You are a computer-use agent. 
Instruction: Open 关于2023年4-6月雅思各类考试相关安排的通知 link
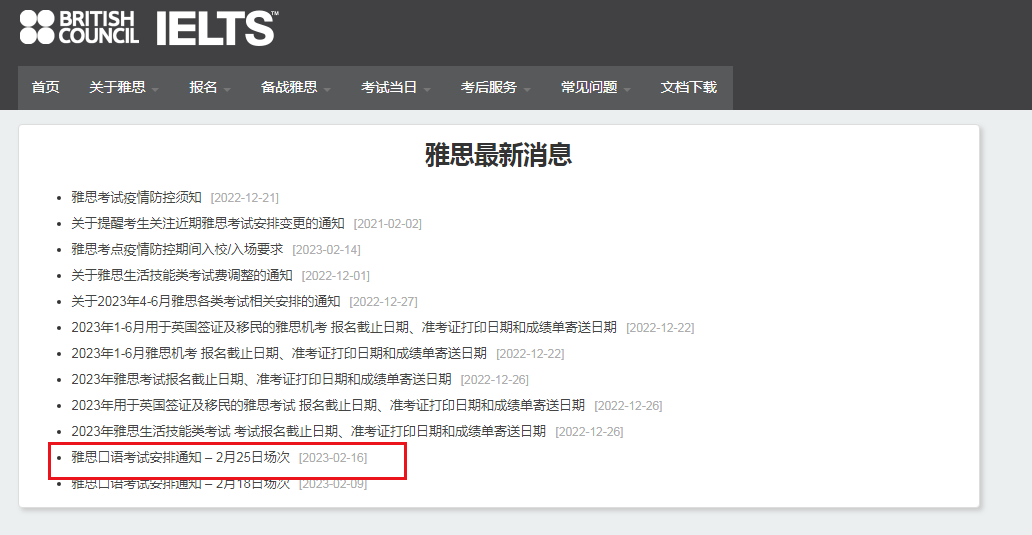205,301
